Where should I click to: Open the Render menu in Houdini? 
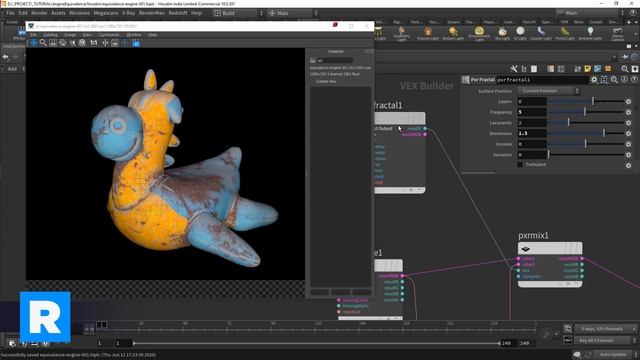39,13
